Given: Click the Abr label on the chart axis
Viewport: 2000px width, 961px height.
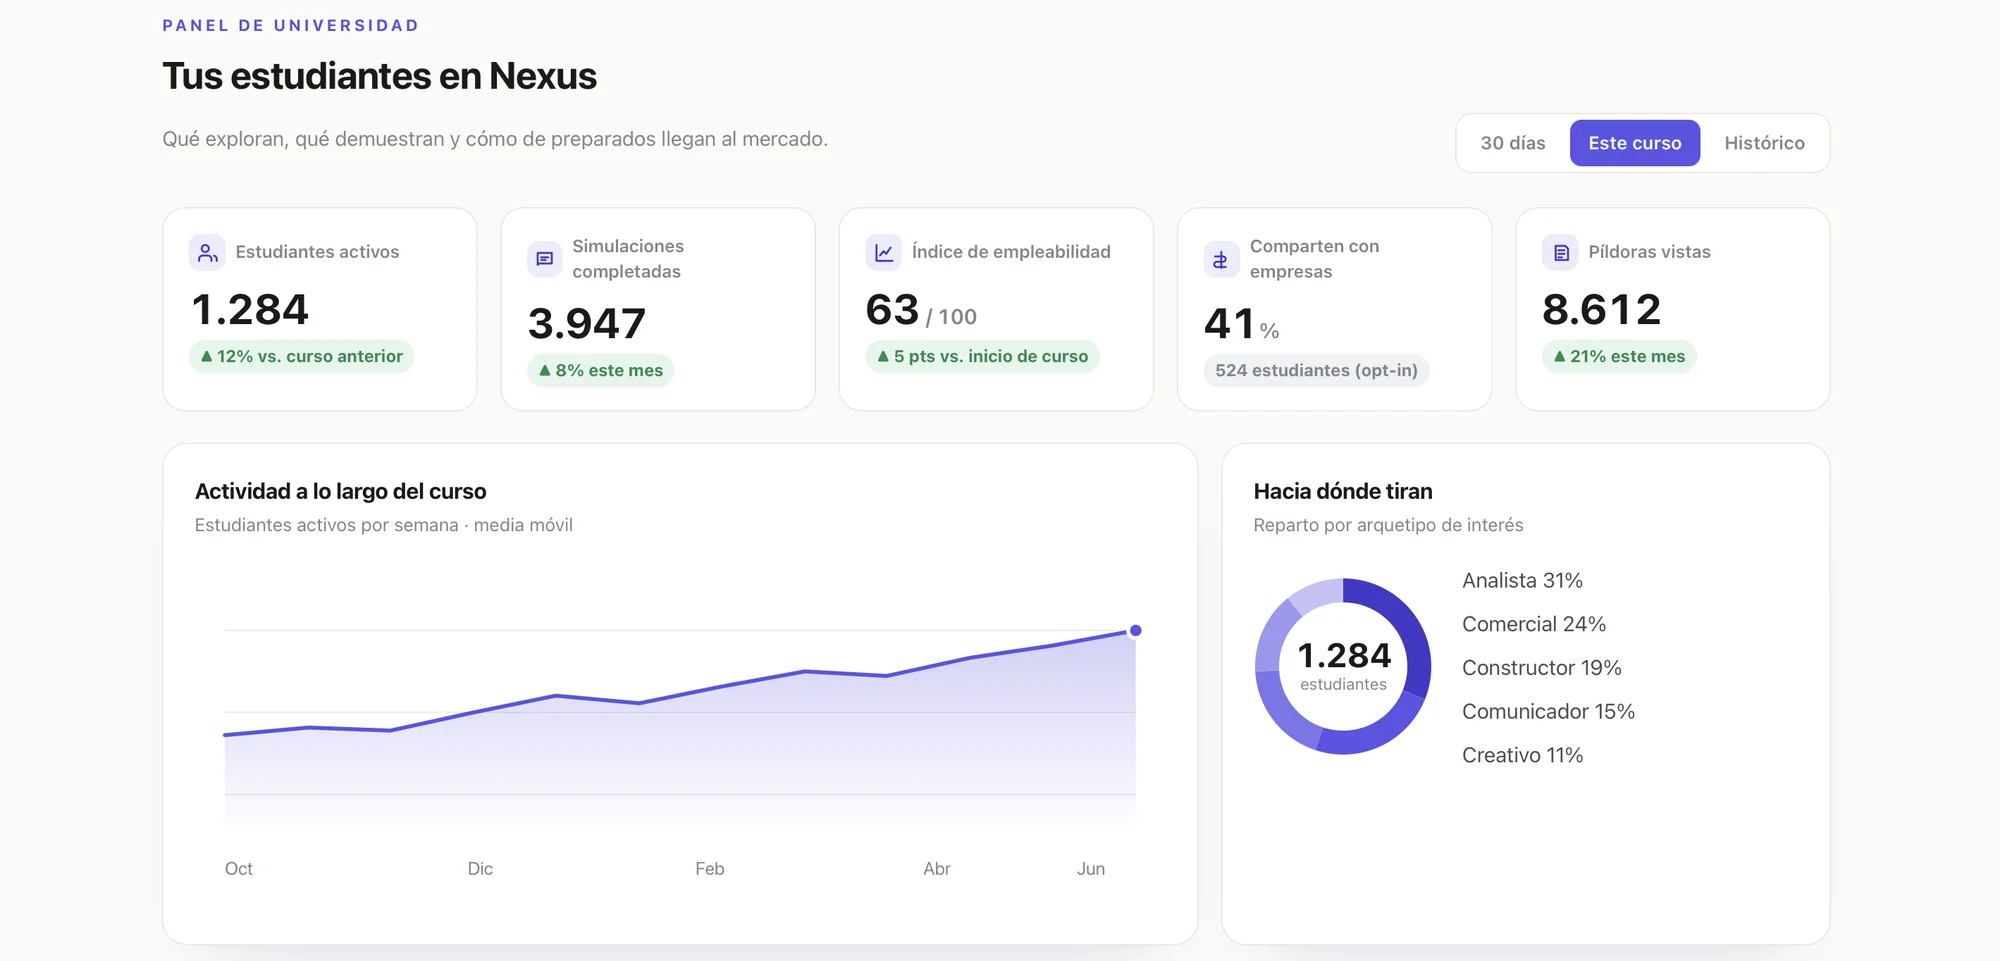Looking at the screenshot, I should [x=936, y=869].
